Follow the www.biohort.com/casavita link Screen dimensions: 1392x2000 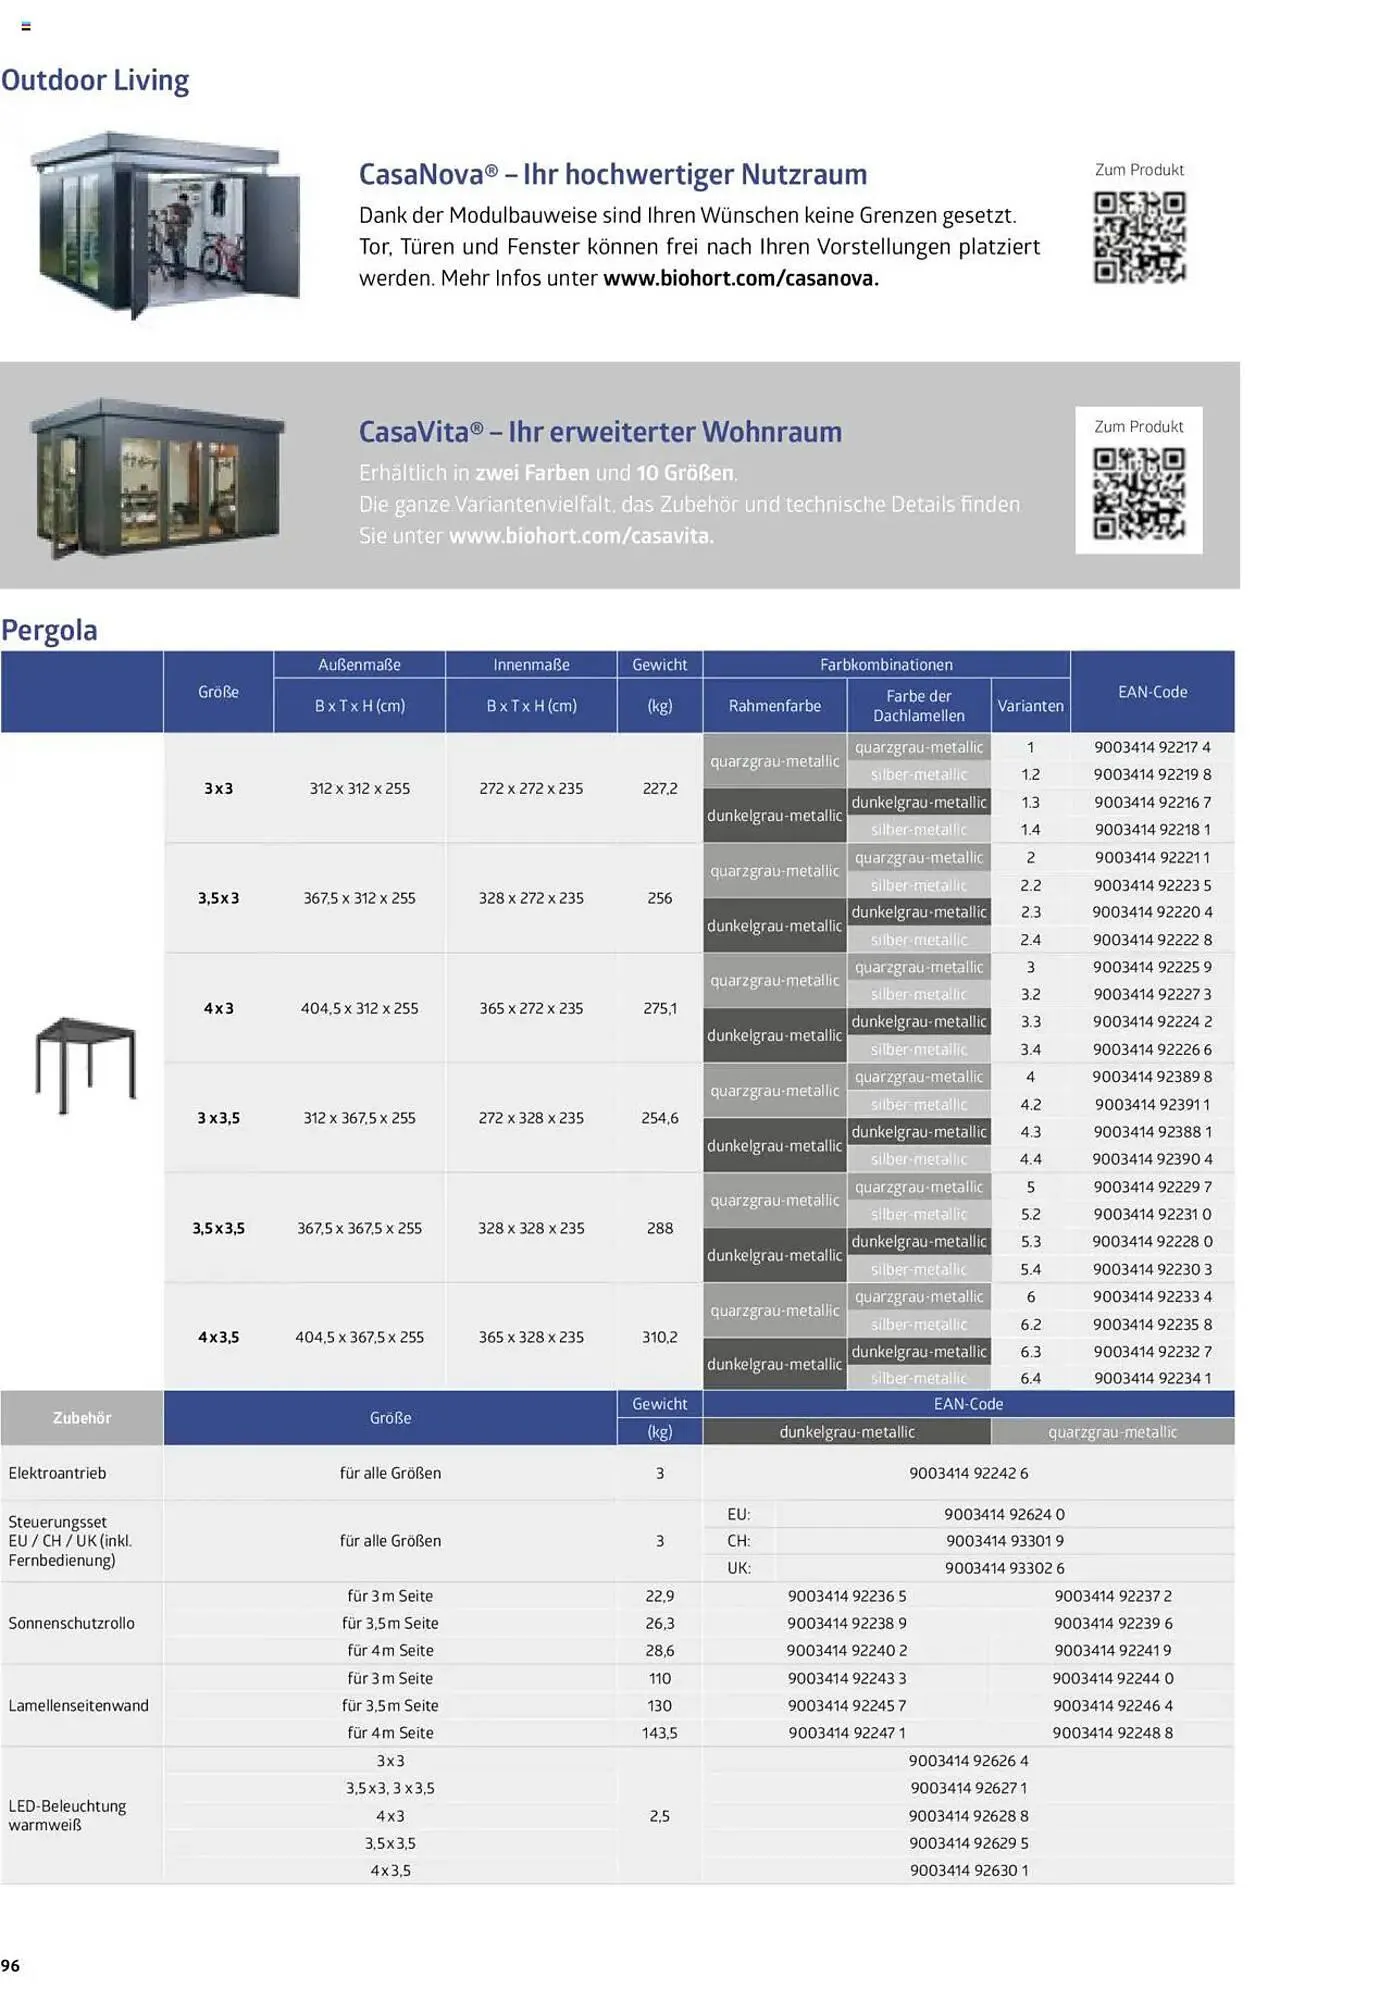[581, 536]
